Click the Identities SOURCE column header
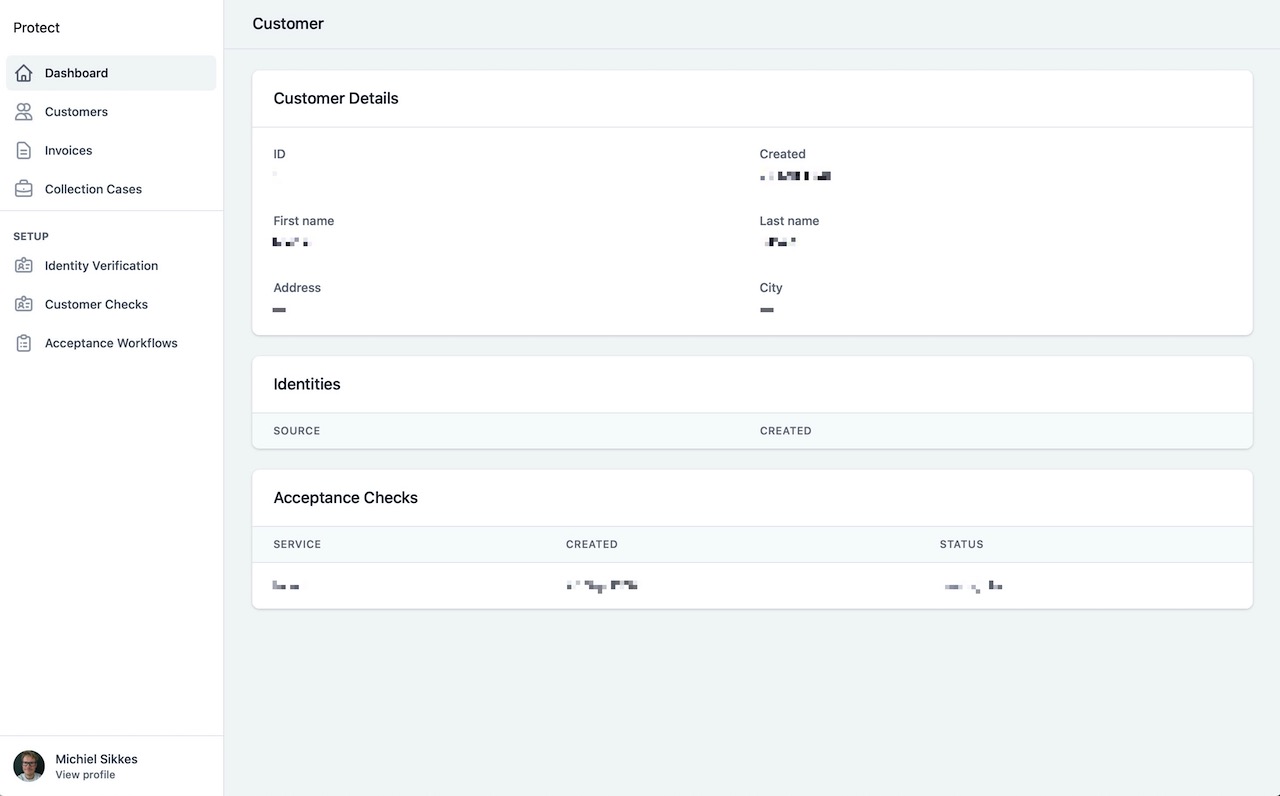Viewport: 1280px width, 796px height. pos(297,431)
